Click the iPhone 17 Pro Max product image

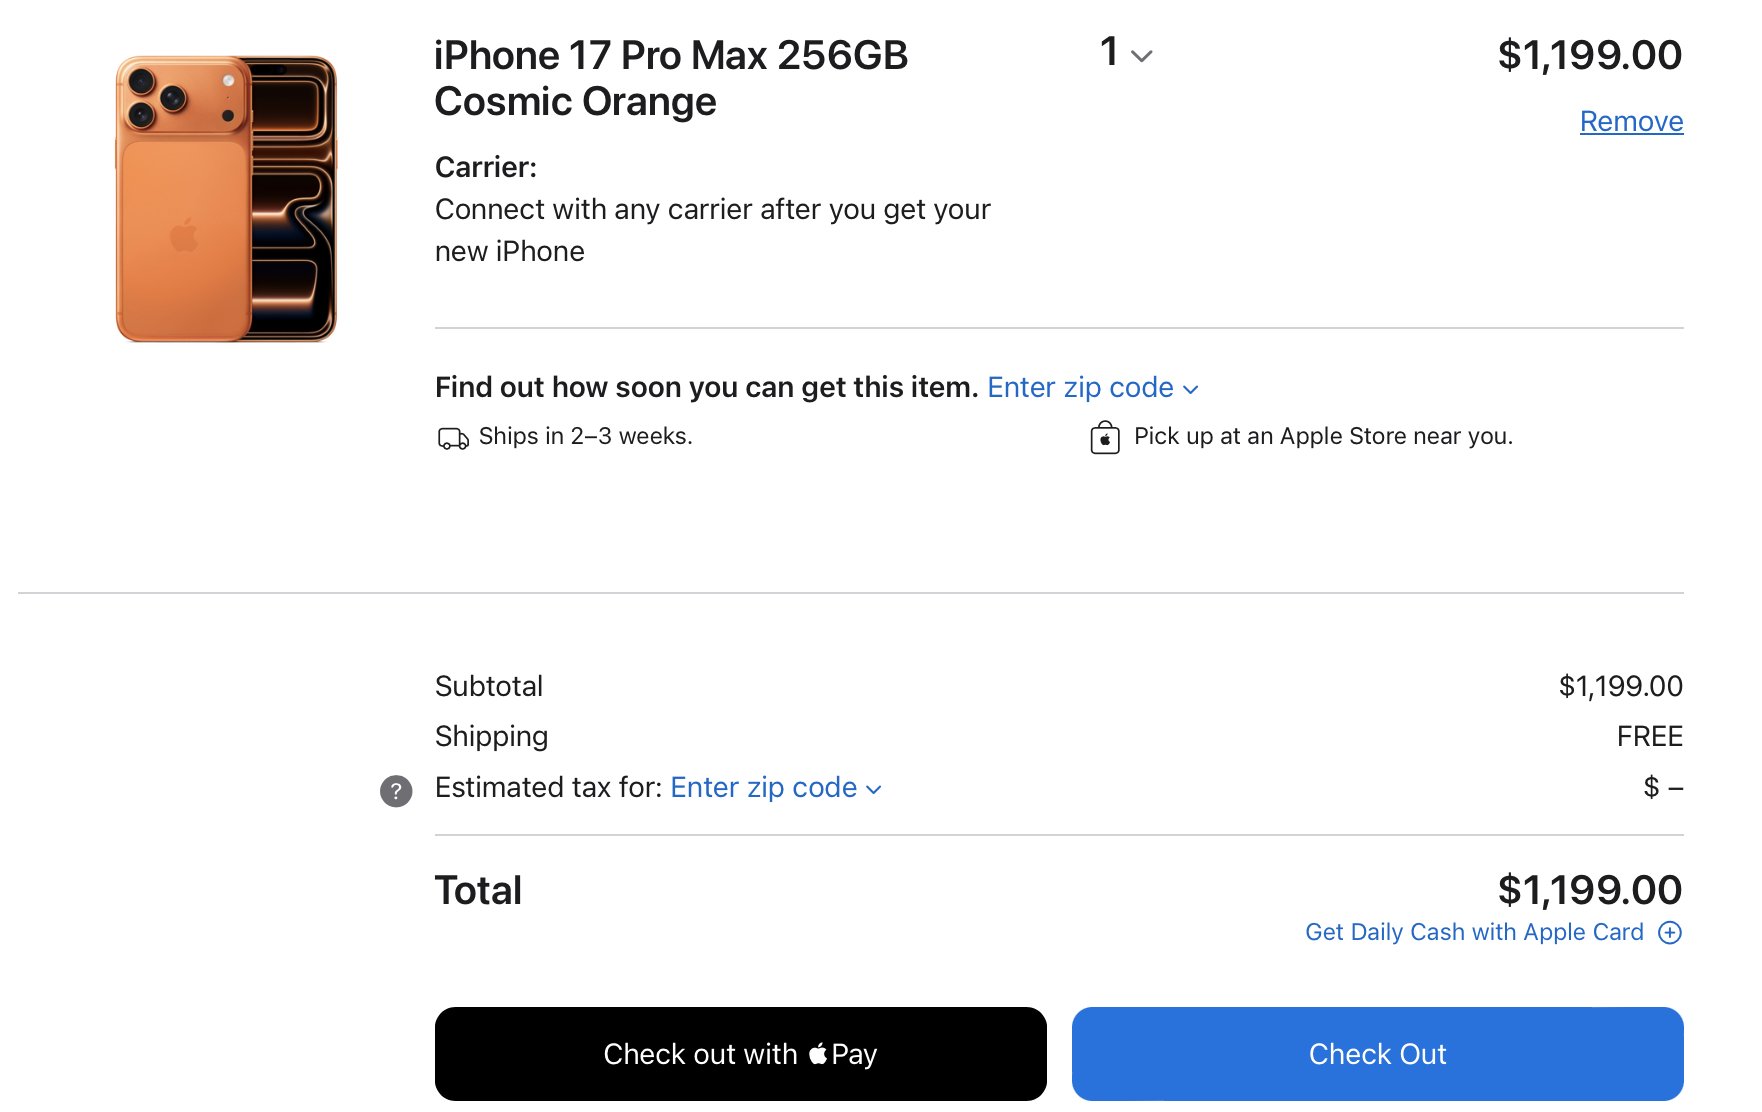(x=226, y=198)
